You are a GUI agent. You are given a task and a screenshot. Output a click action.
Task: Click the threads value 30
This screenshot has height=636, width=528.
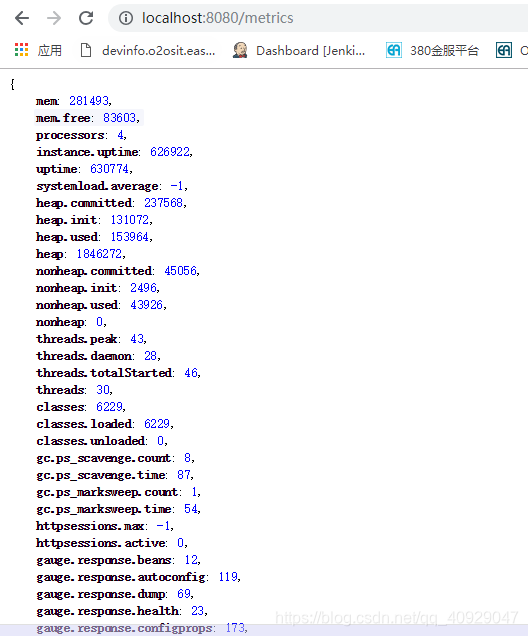coord(103,390)
